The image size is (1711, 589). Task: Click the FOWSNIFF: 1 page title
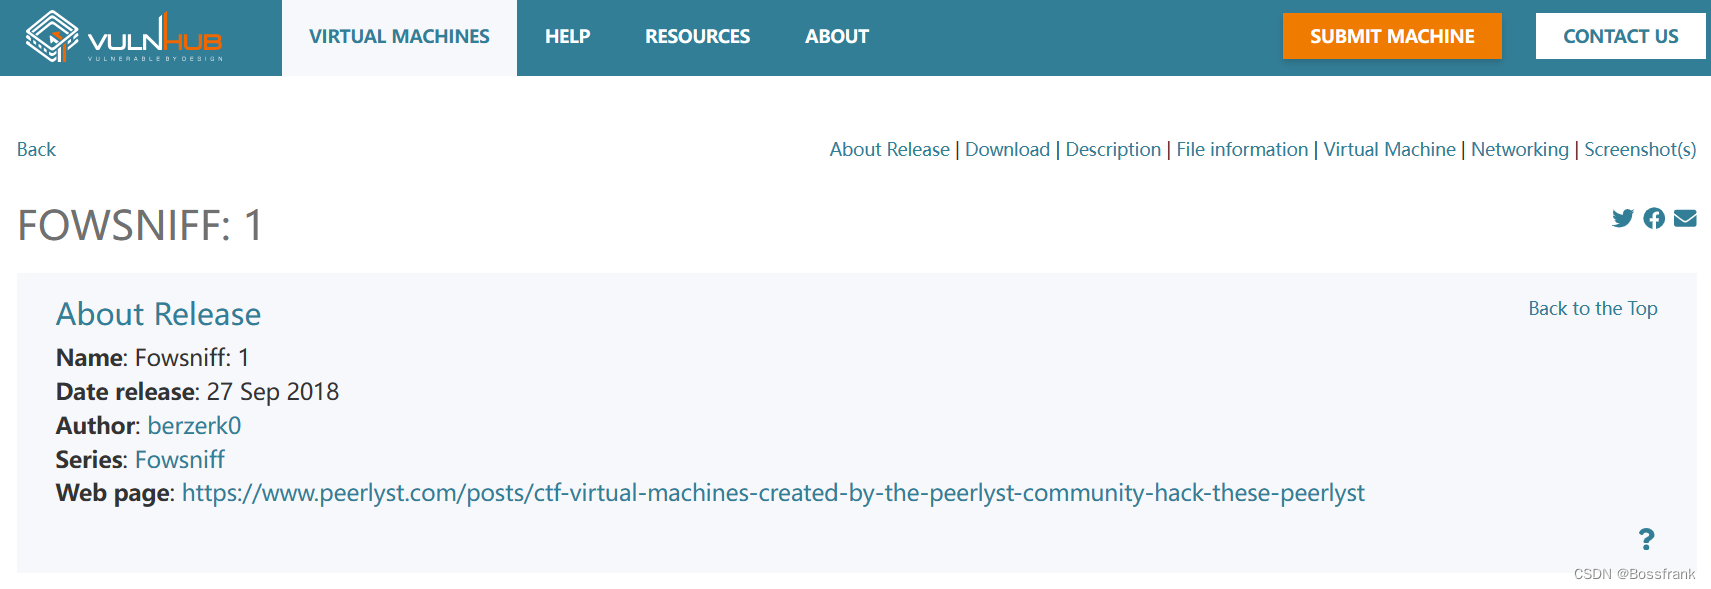click(x=140, y=225)
